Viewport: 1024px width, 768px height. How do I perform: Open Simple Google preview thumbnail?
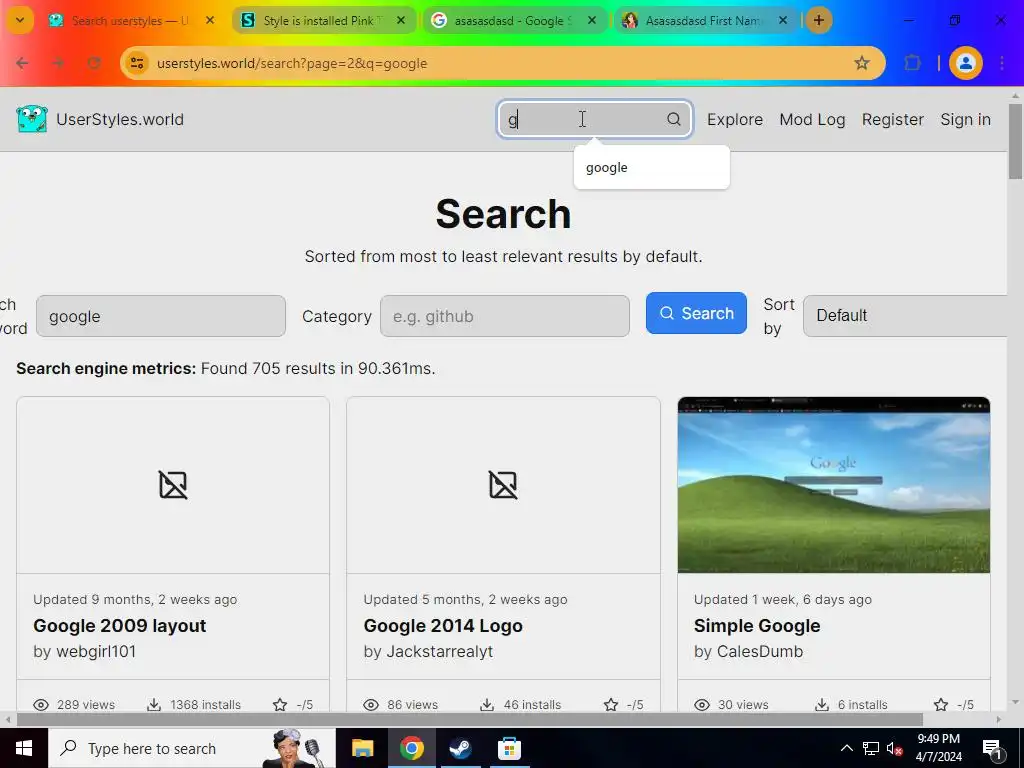point(834,485)
